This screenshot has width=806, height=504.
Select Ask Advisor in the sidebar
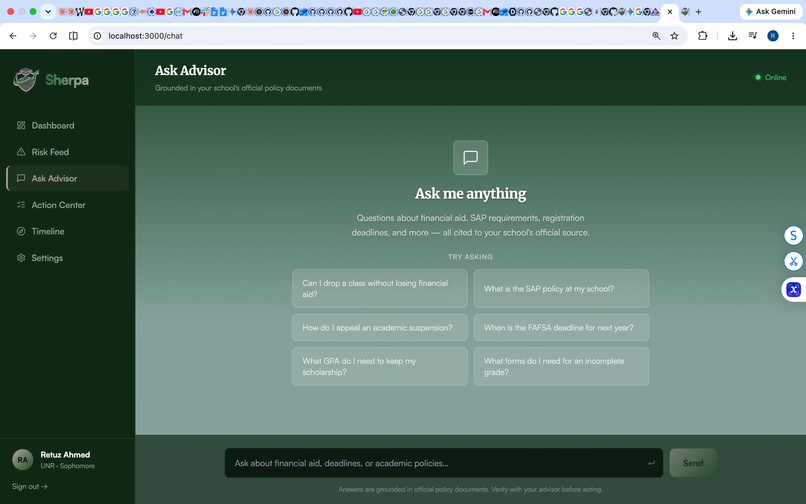point(67,178)
